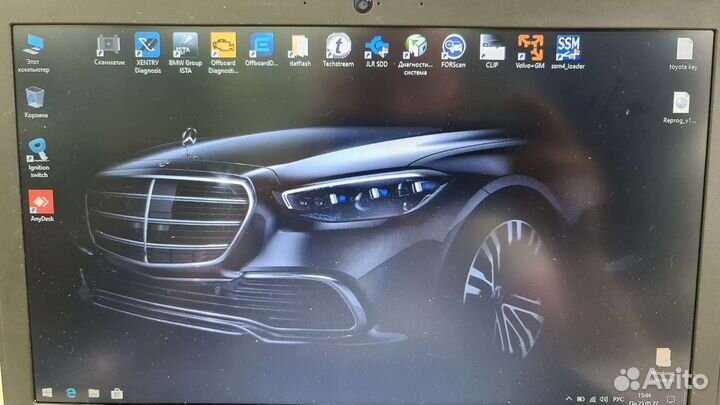Select the Volvo+GM desktop icon
Image resolution: width=720 pixels, height=405 pixels.
[x=530, y=47]
